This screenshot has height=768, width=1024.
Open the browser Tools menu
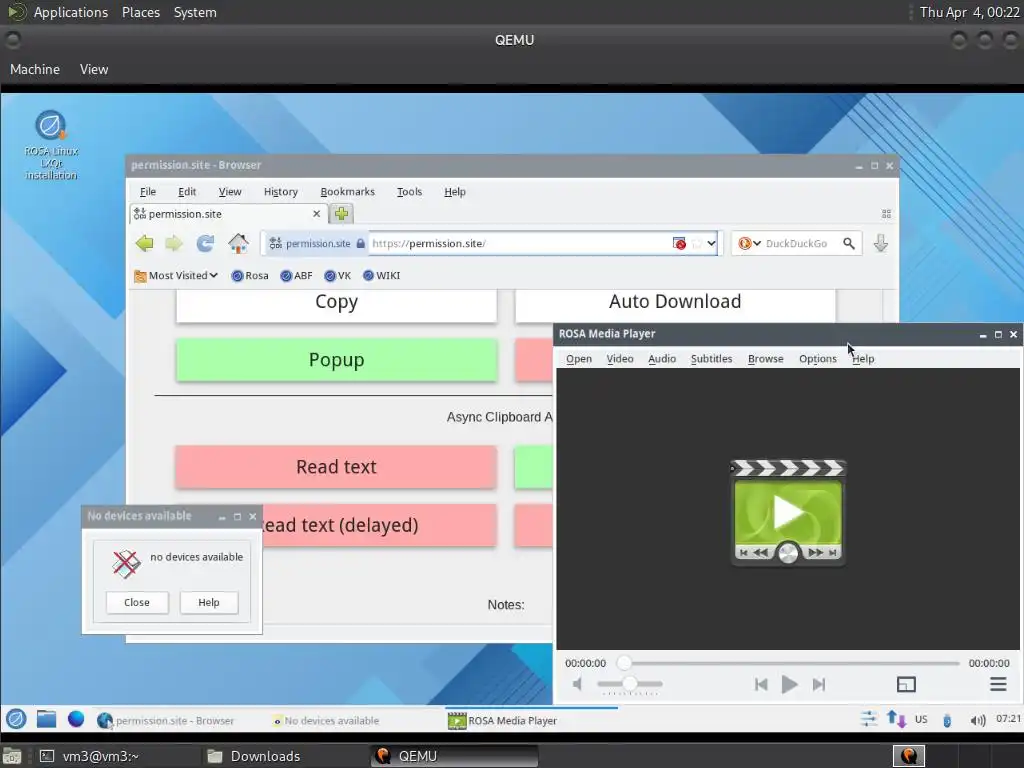pyautogui.click(x=409, y=191)
